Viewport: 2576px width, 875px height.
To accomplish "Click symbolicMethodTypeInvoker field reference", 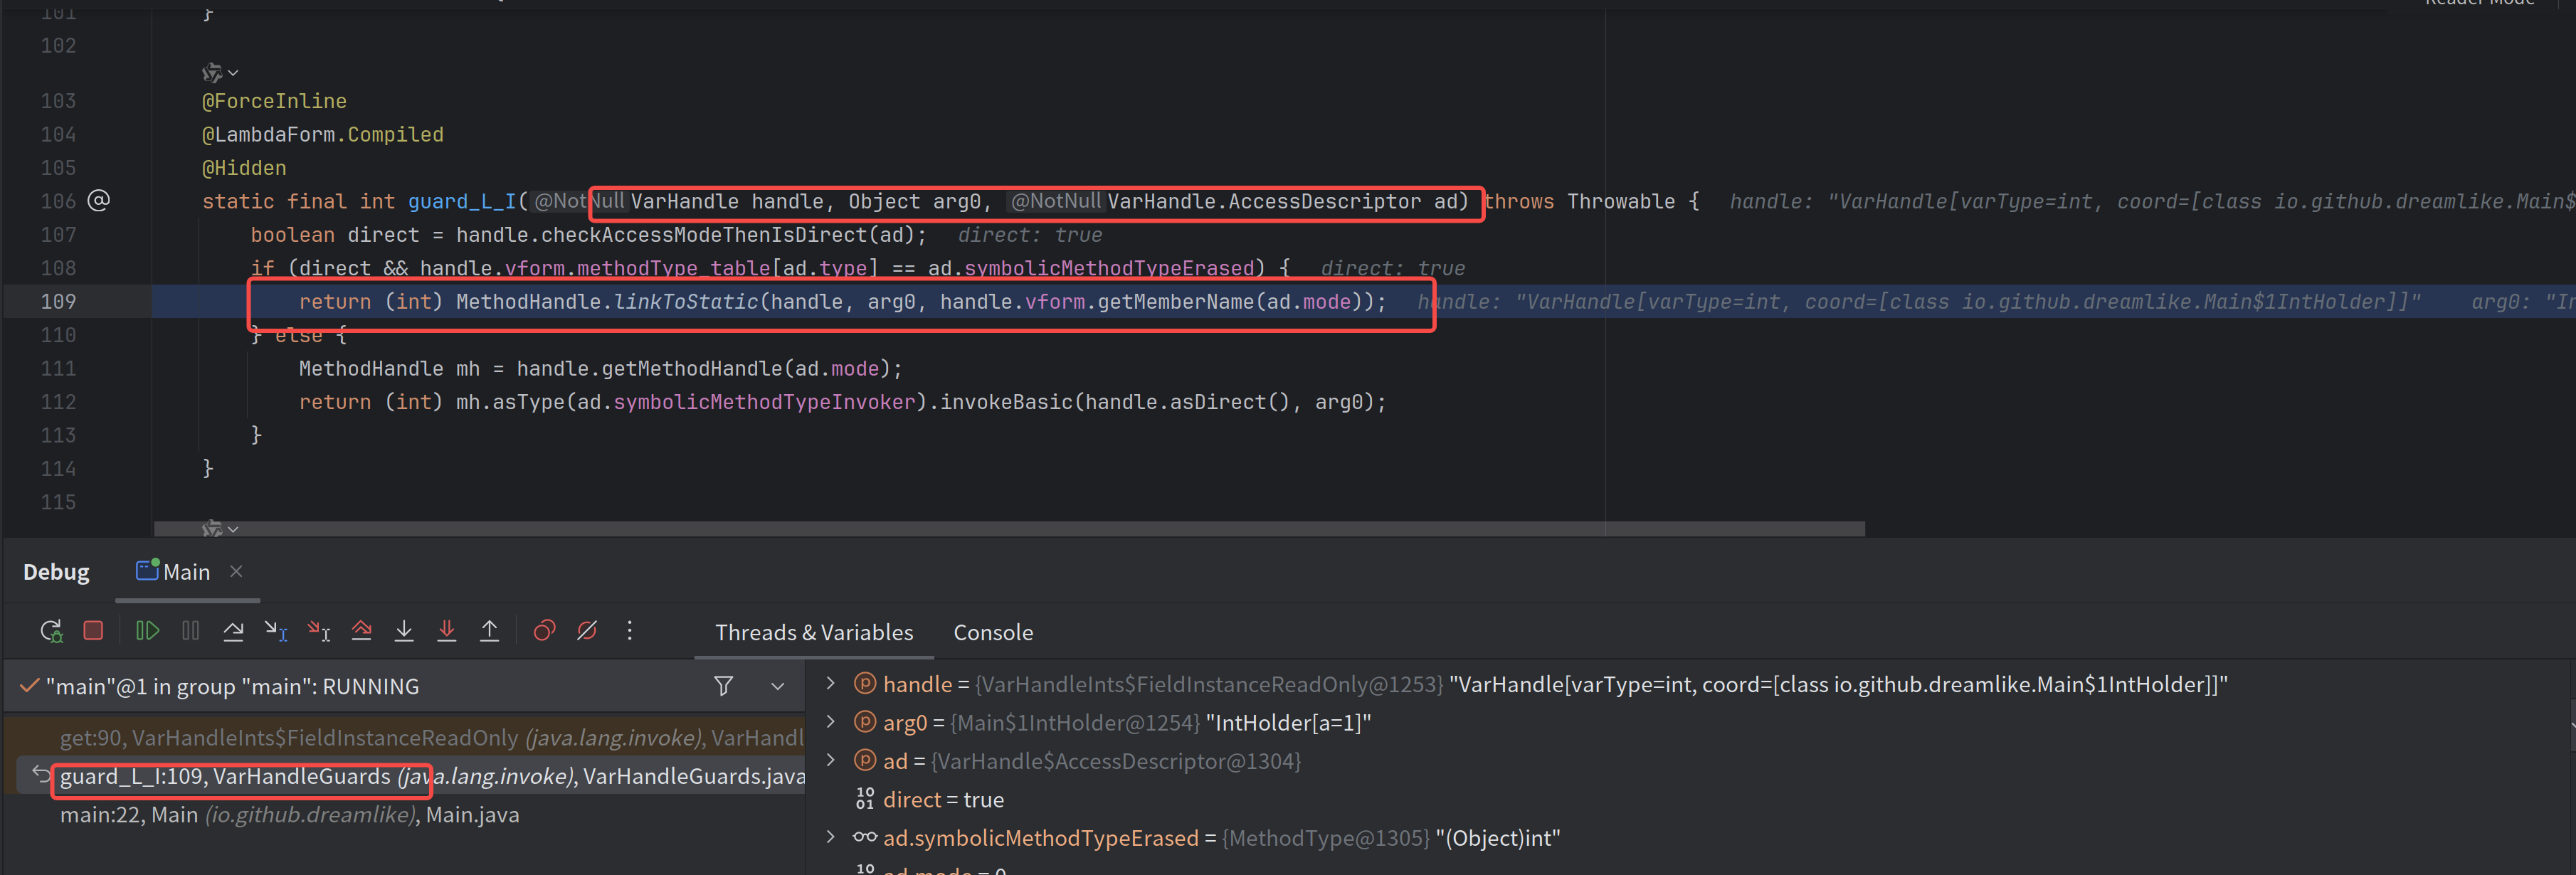I will coord(764,402).
